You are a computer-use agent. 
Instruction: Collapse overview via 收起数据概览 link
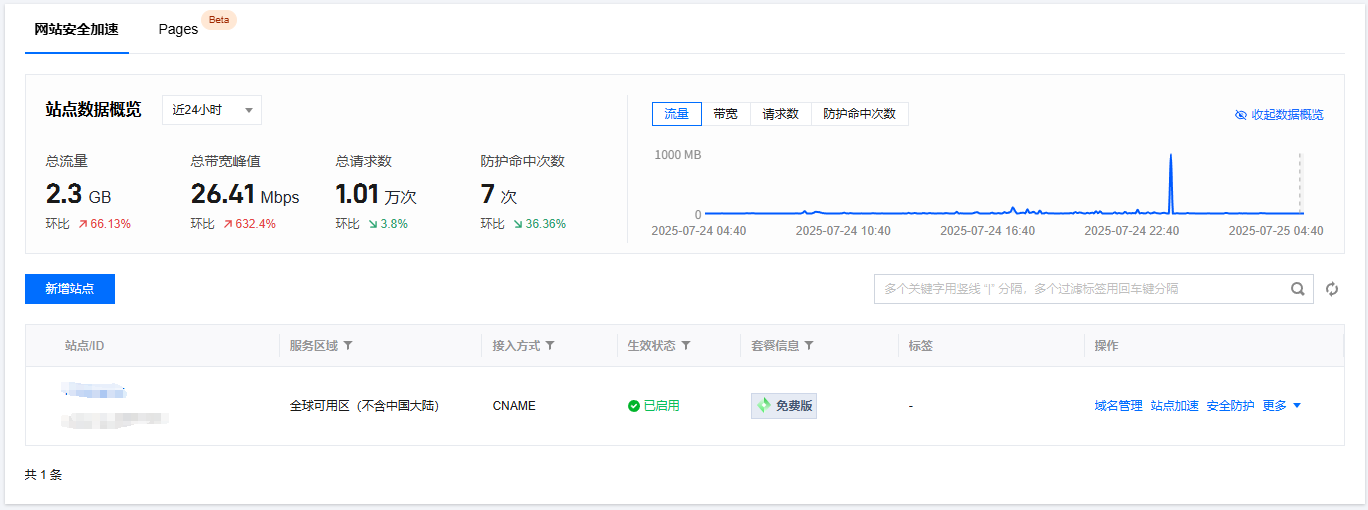click(x=1279, y=115)
